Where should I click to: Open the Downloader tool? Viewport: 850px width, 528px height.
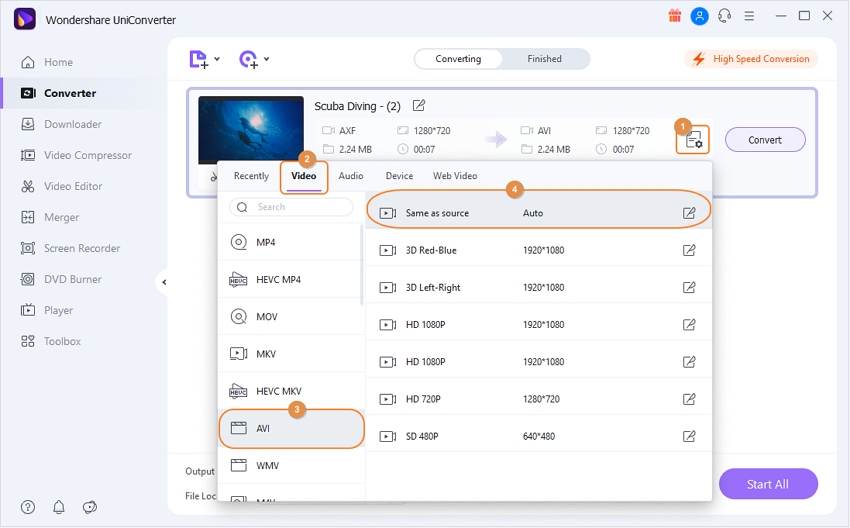point(61,124)
